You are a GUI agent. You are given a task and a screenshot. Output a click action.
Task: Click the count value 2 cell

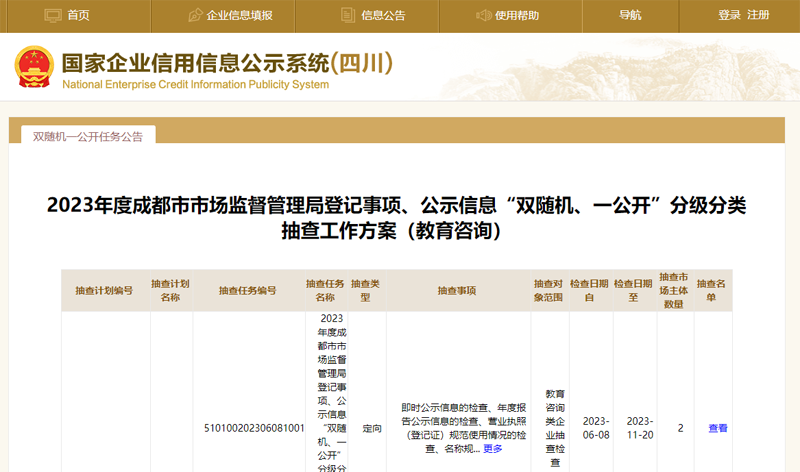coord(681,428)
